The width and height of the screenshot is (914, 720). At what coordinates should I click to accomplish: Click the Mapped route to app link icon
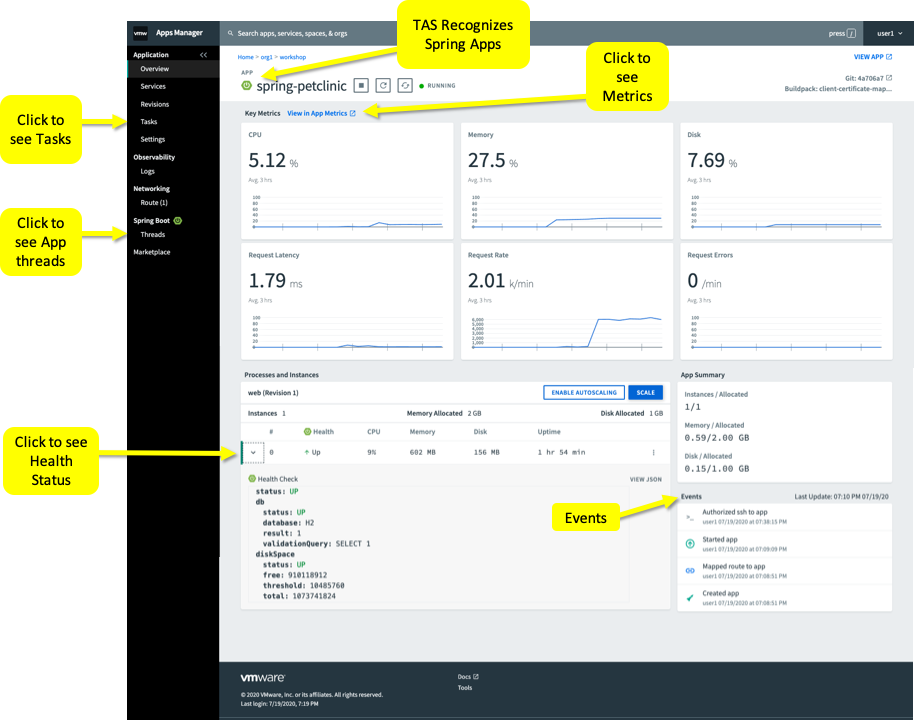tap(690, 571)
